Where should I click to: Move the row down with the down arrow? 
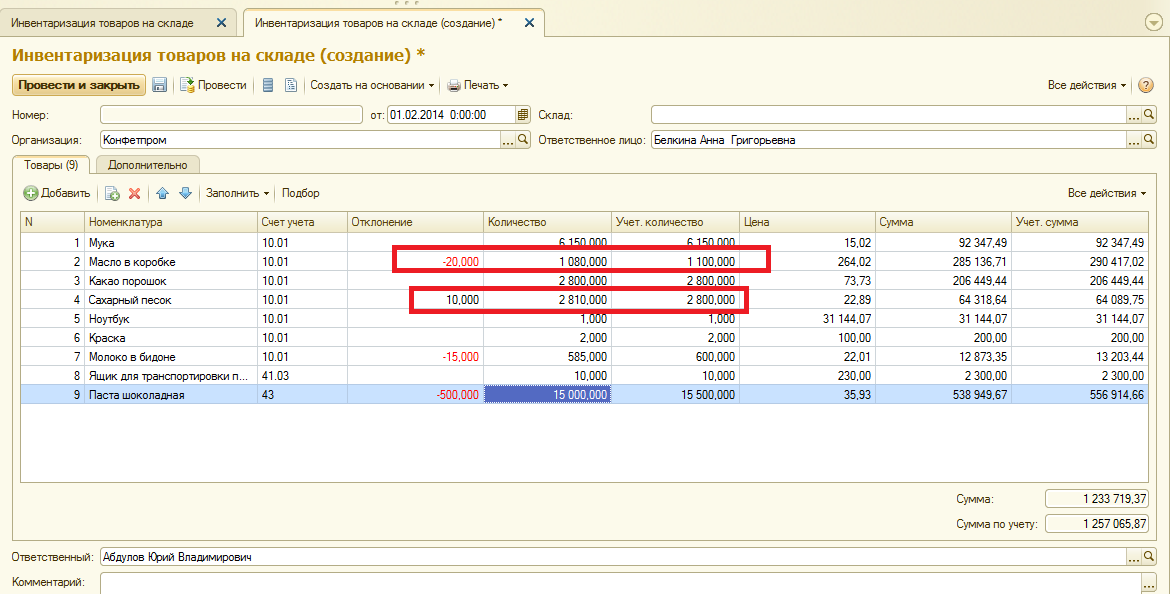click(x=186, y=193)
